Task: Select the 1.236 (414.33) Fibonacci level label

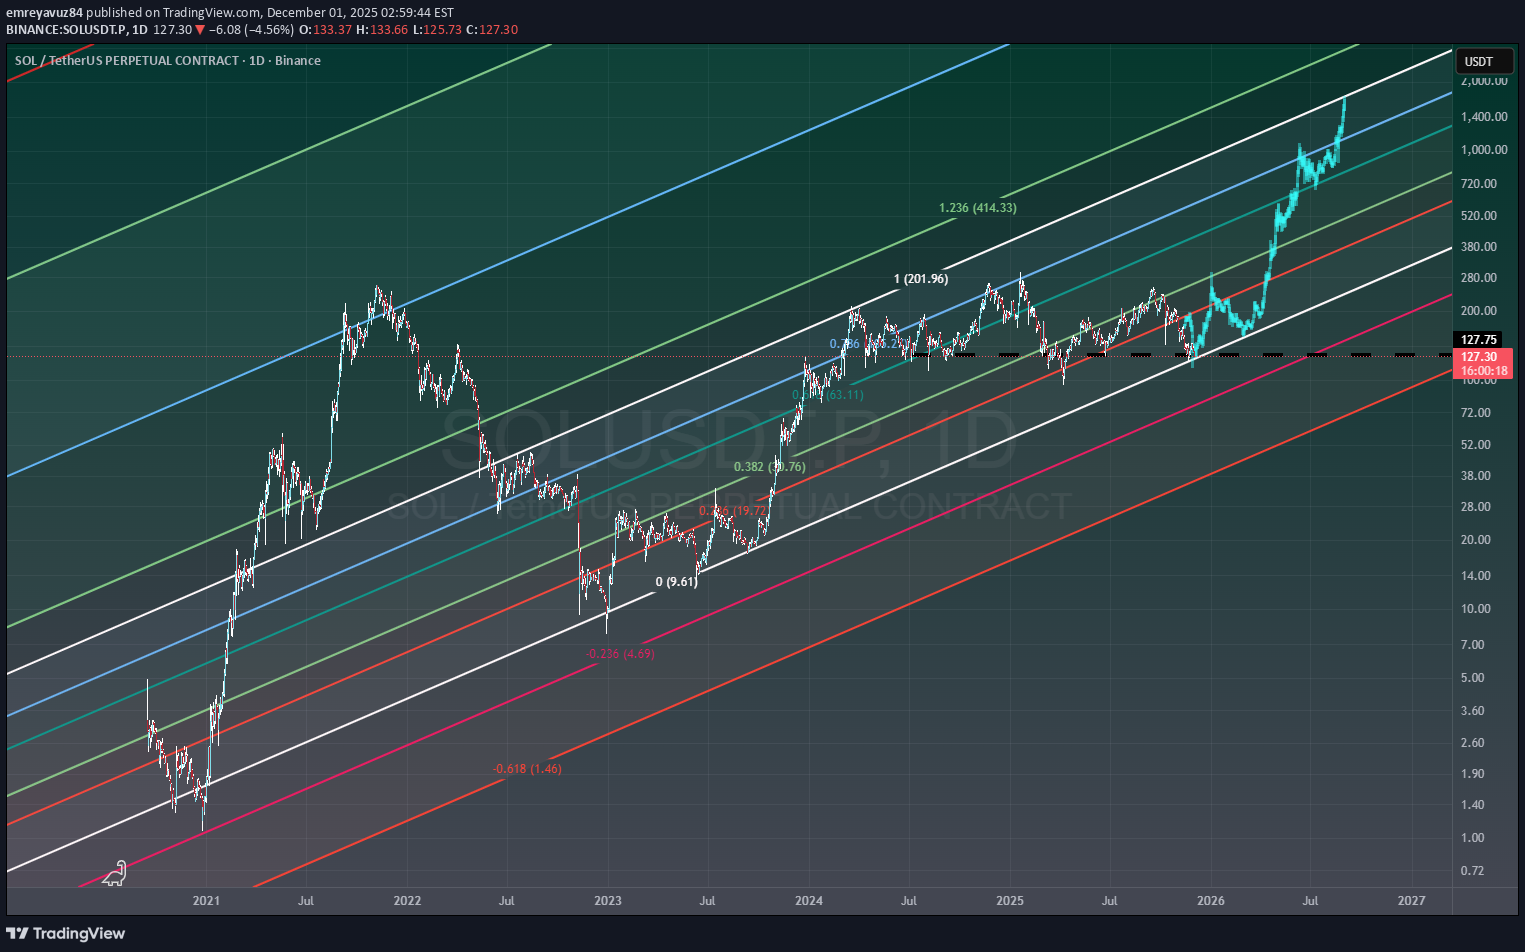Action: coord(977,208)
